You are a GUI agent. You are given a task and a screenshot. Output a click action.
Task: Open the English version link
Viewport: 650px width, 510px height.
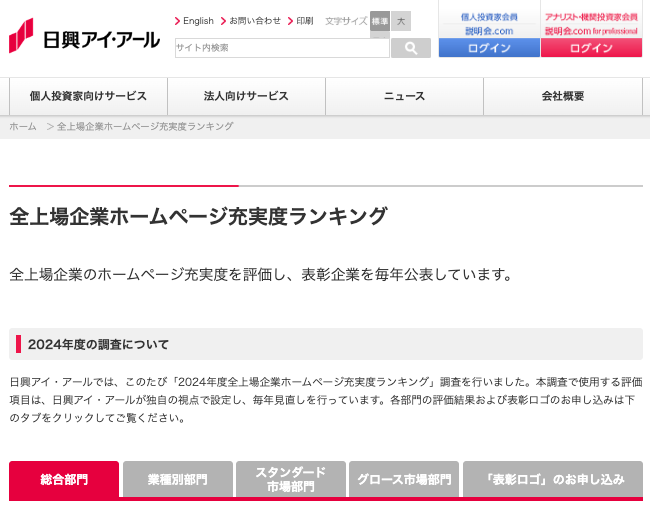click(x=198, y=21)
